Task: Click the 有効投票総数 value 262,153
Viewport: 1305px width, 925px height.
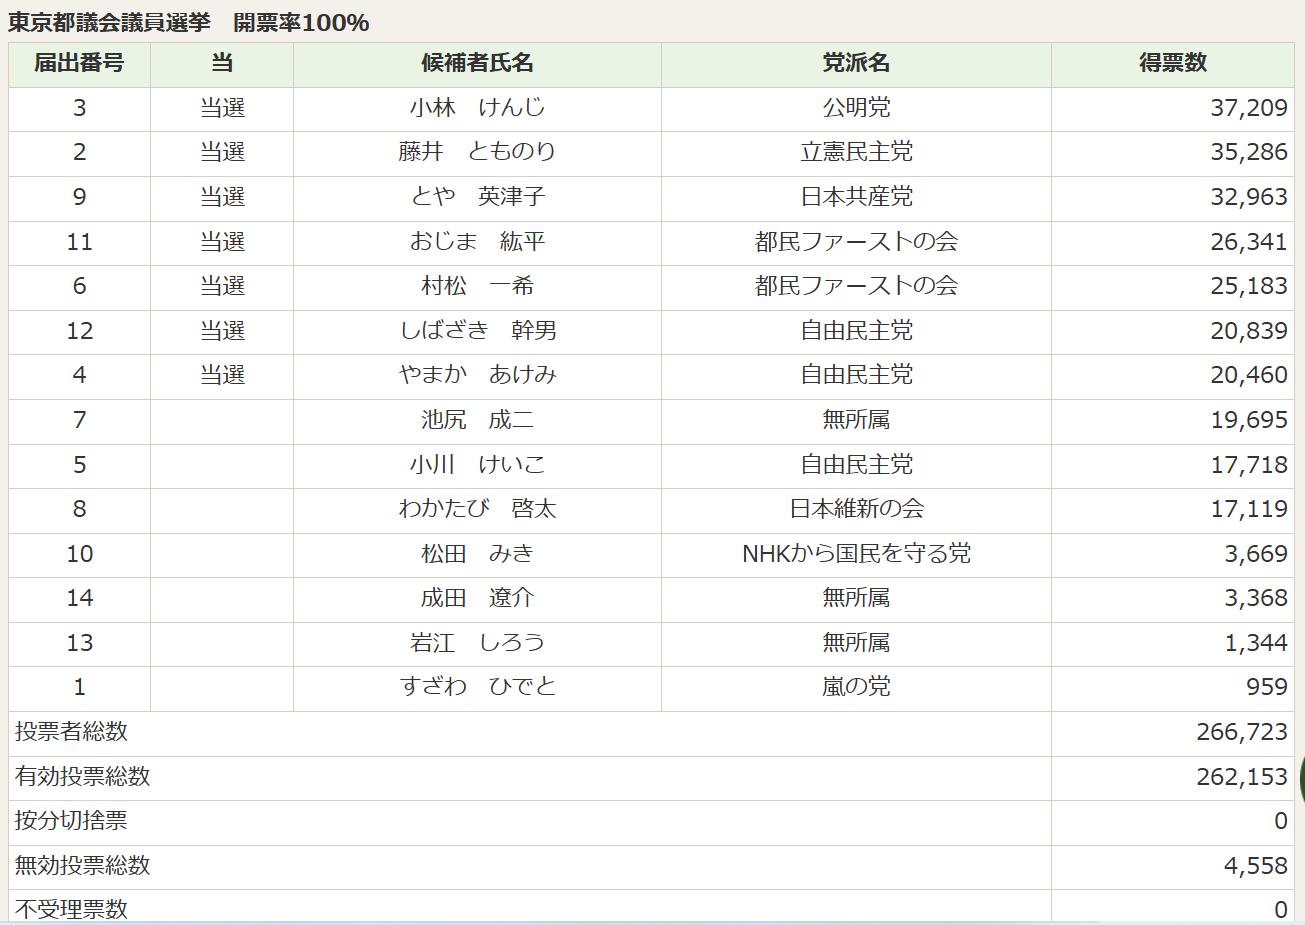Action: (x=1241, y=777)
